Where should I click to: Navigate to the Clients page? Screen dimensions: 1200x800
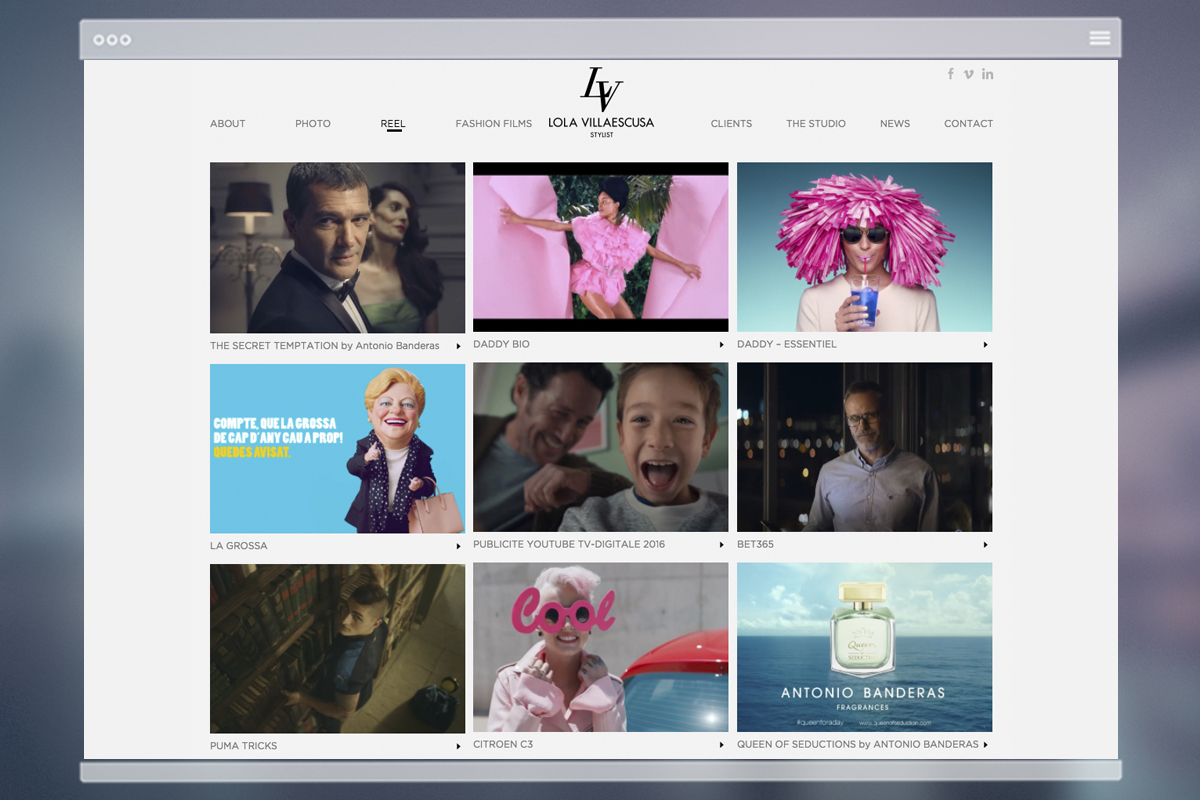pos(731,124)
